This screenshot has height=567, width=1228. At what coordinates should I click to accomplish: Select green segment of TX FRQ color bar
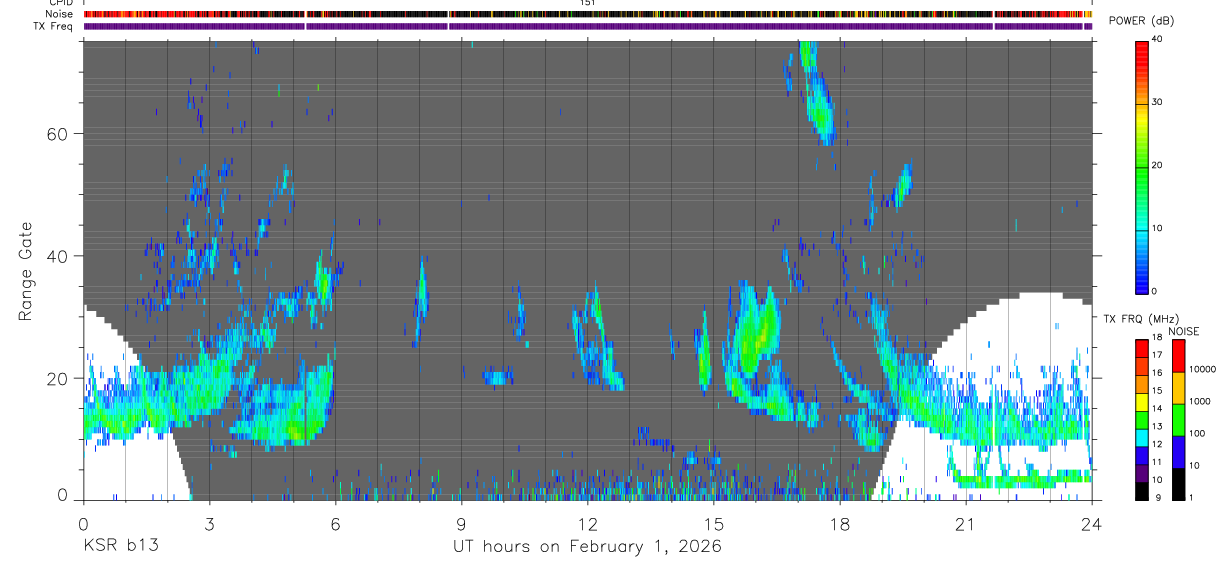[1142, 419]
